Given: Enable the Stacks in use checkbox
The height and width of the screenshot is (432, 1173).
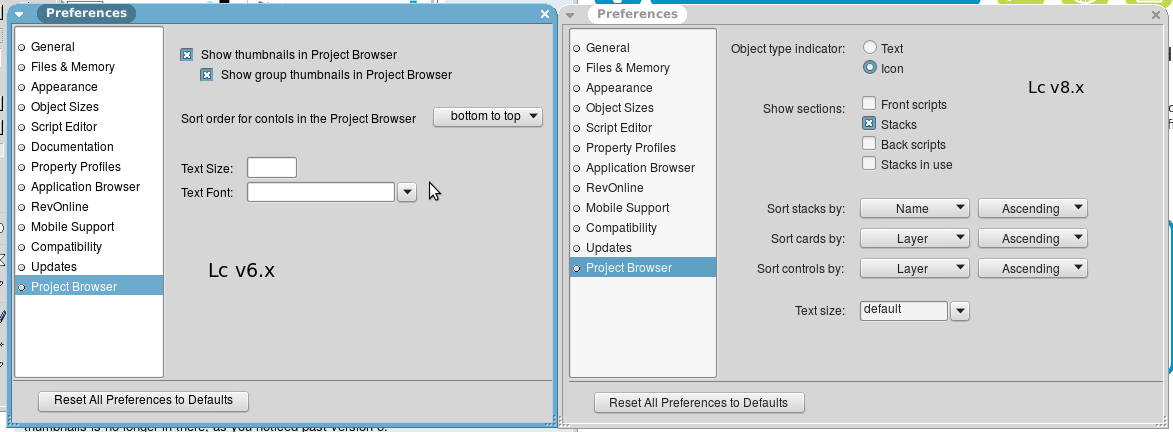Looking at the screenshot, I should pyautogui.click(x=870, y=164).
